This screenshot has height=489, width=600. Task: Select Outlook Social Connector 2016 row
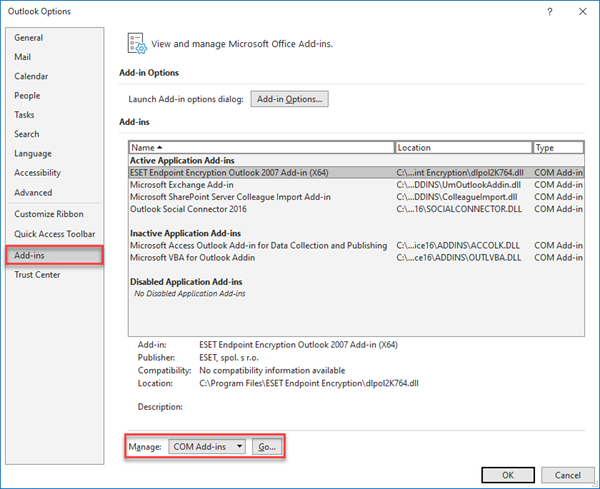[x=356, y=209]
